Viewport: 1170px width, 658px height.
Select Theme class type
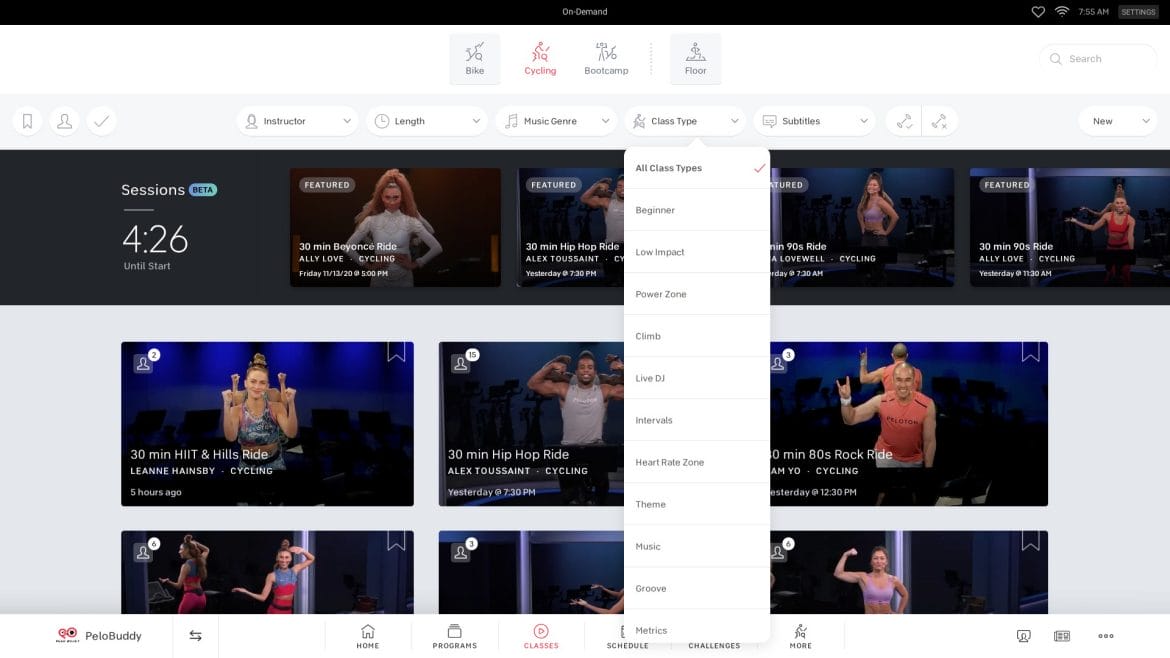[697, 504]
